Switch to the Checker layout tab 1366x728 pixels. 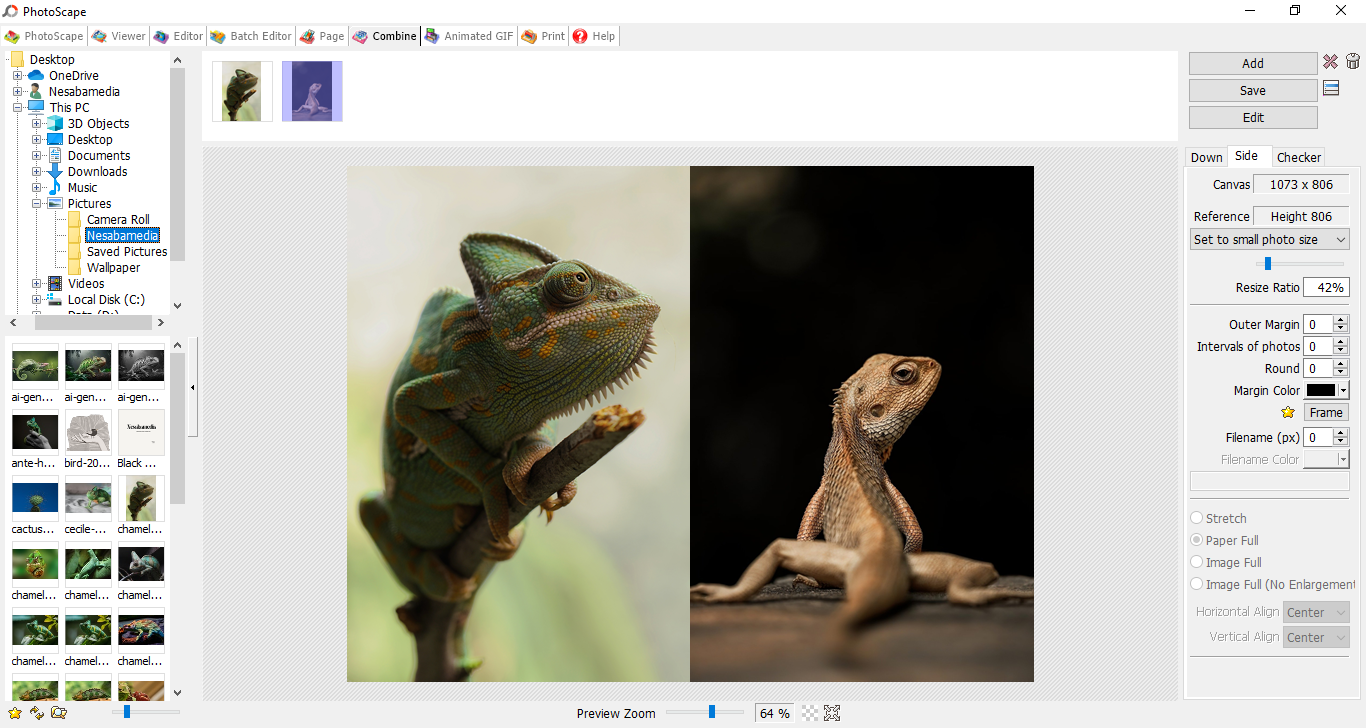tap(1299, 157)
